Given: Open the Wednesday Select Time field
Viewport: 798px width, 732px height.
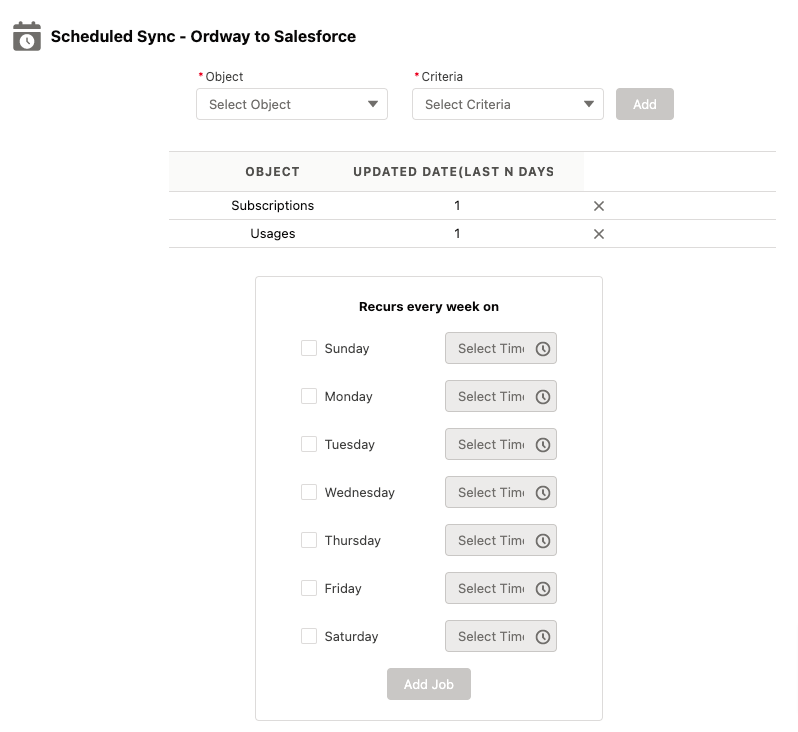Looking at the screenshot, I should (501, 492).
